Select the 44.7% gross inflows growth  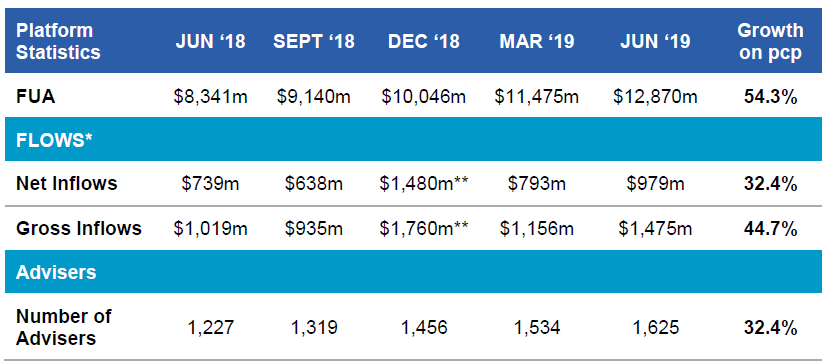click(770, 229)
